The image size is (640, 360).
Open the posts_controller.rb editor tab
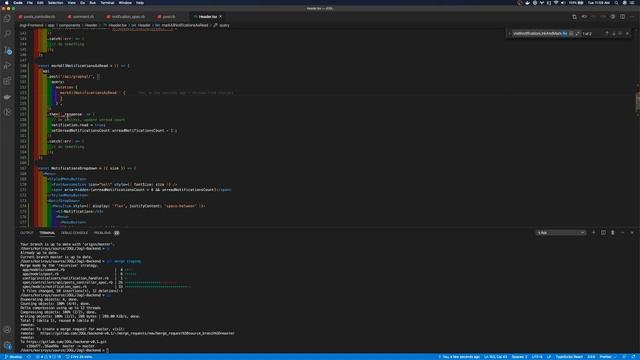click(x=39, y=17)
